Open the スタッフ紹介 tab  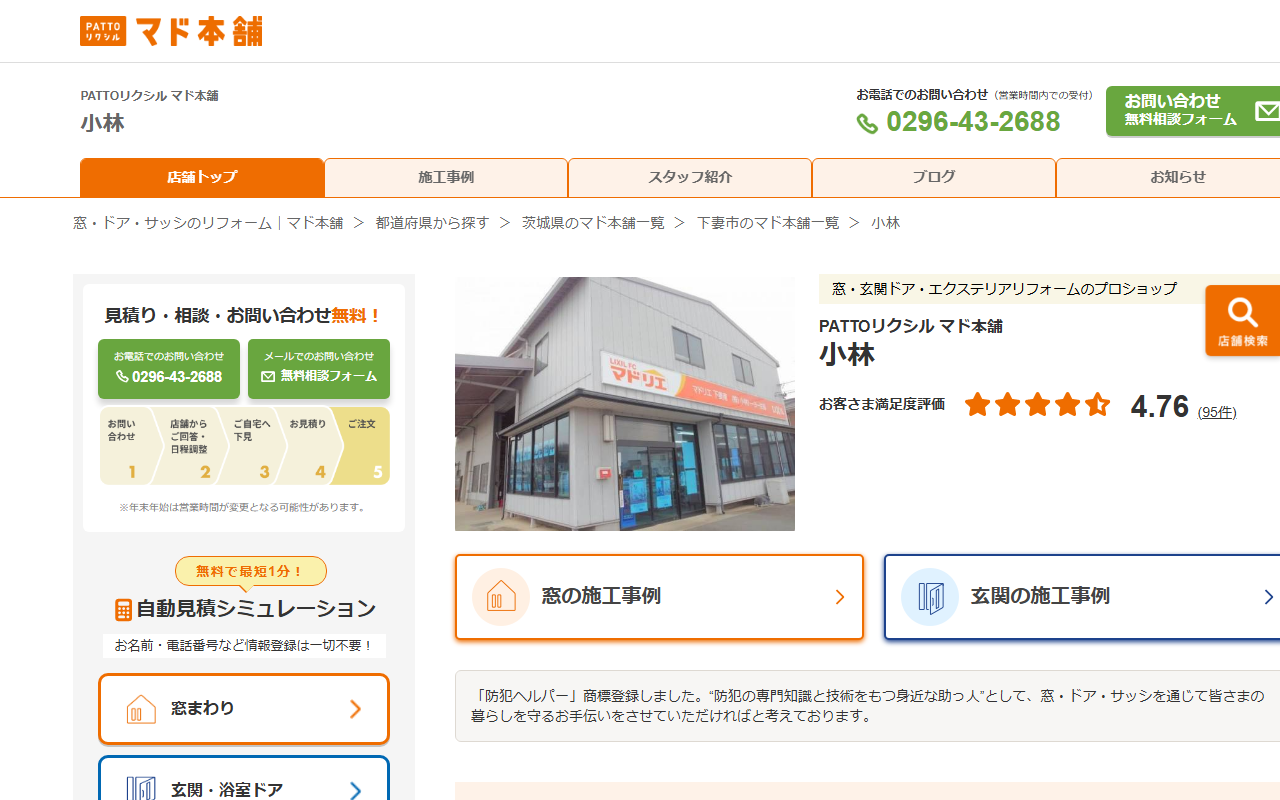[x=690, y=177]
